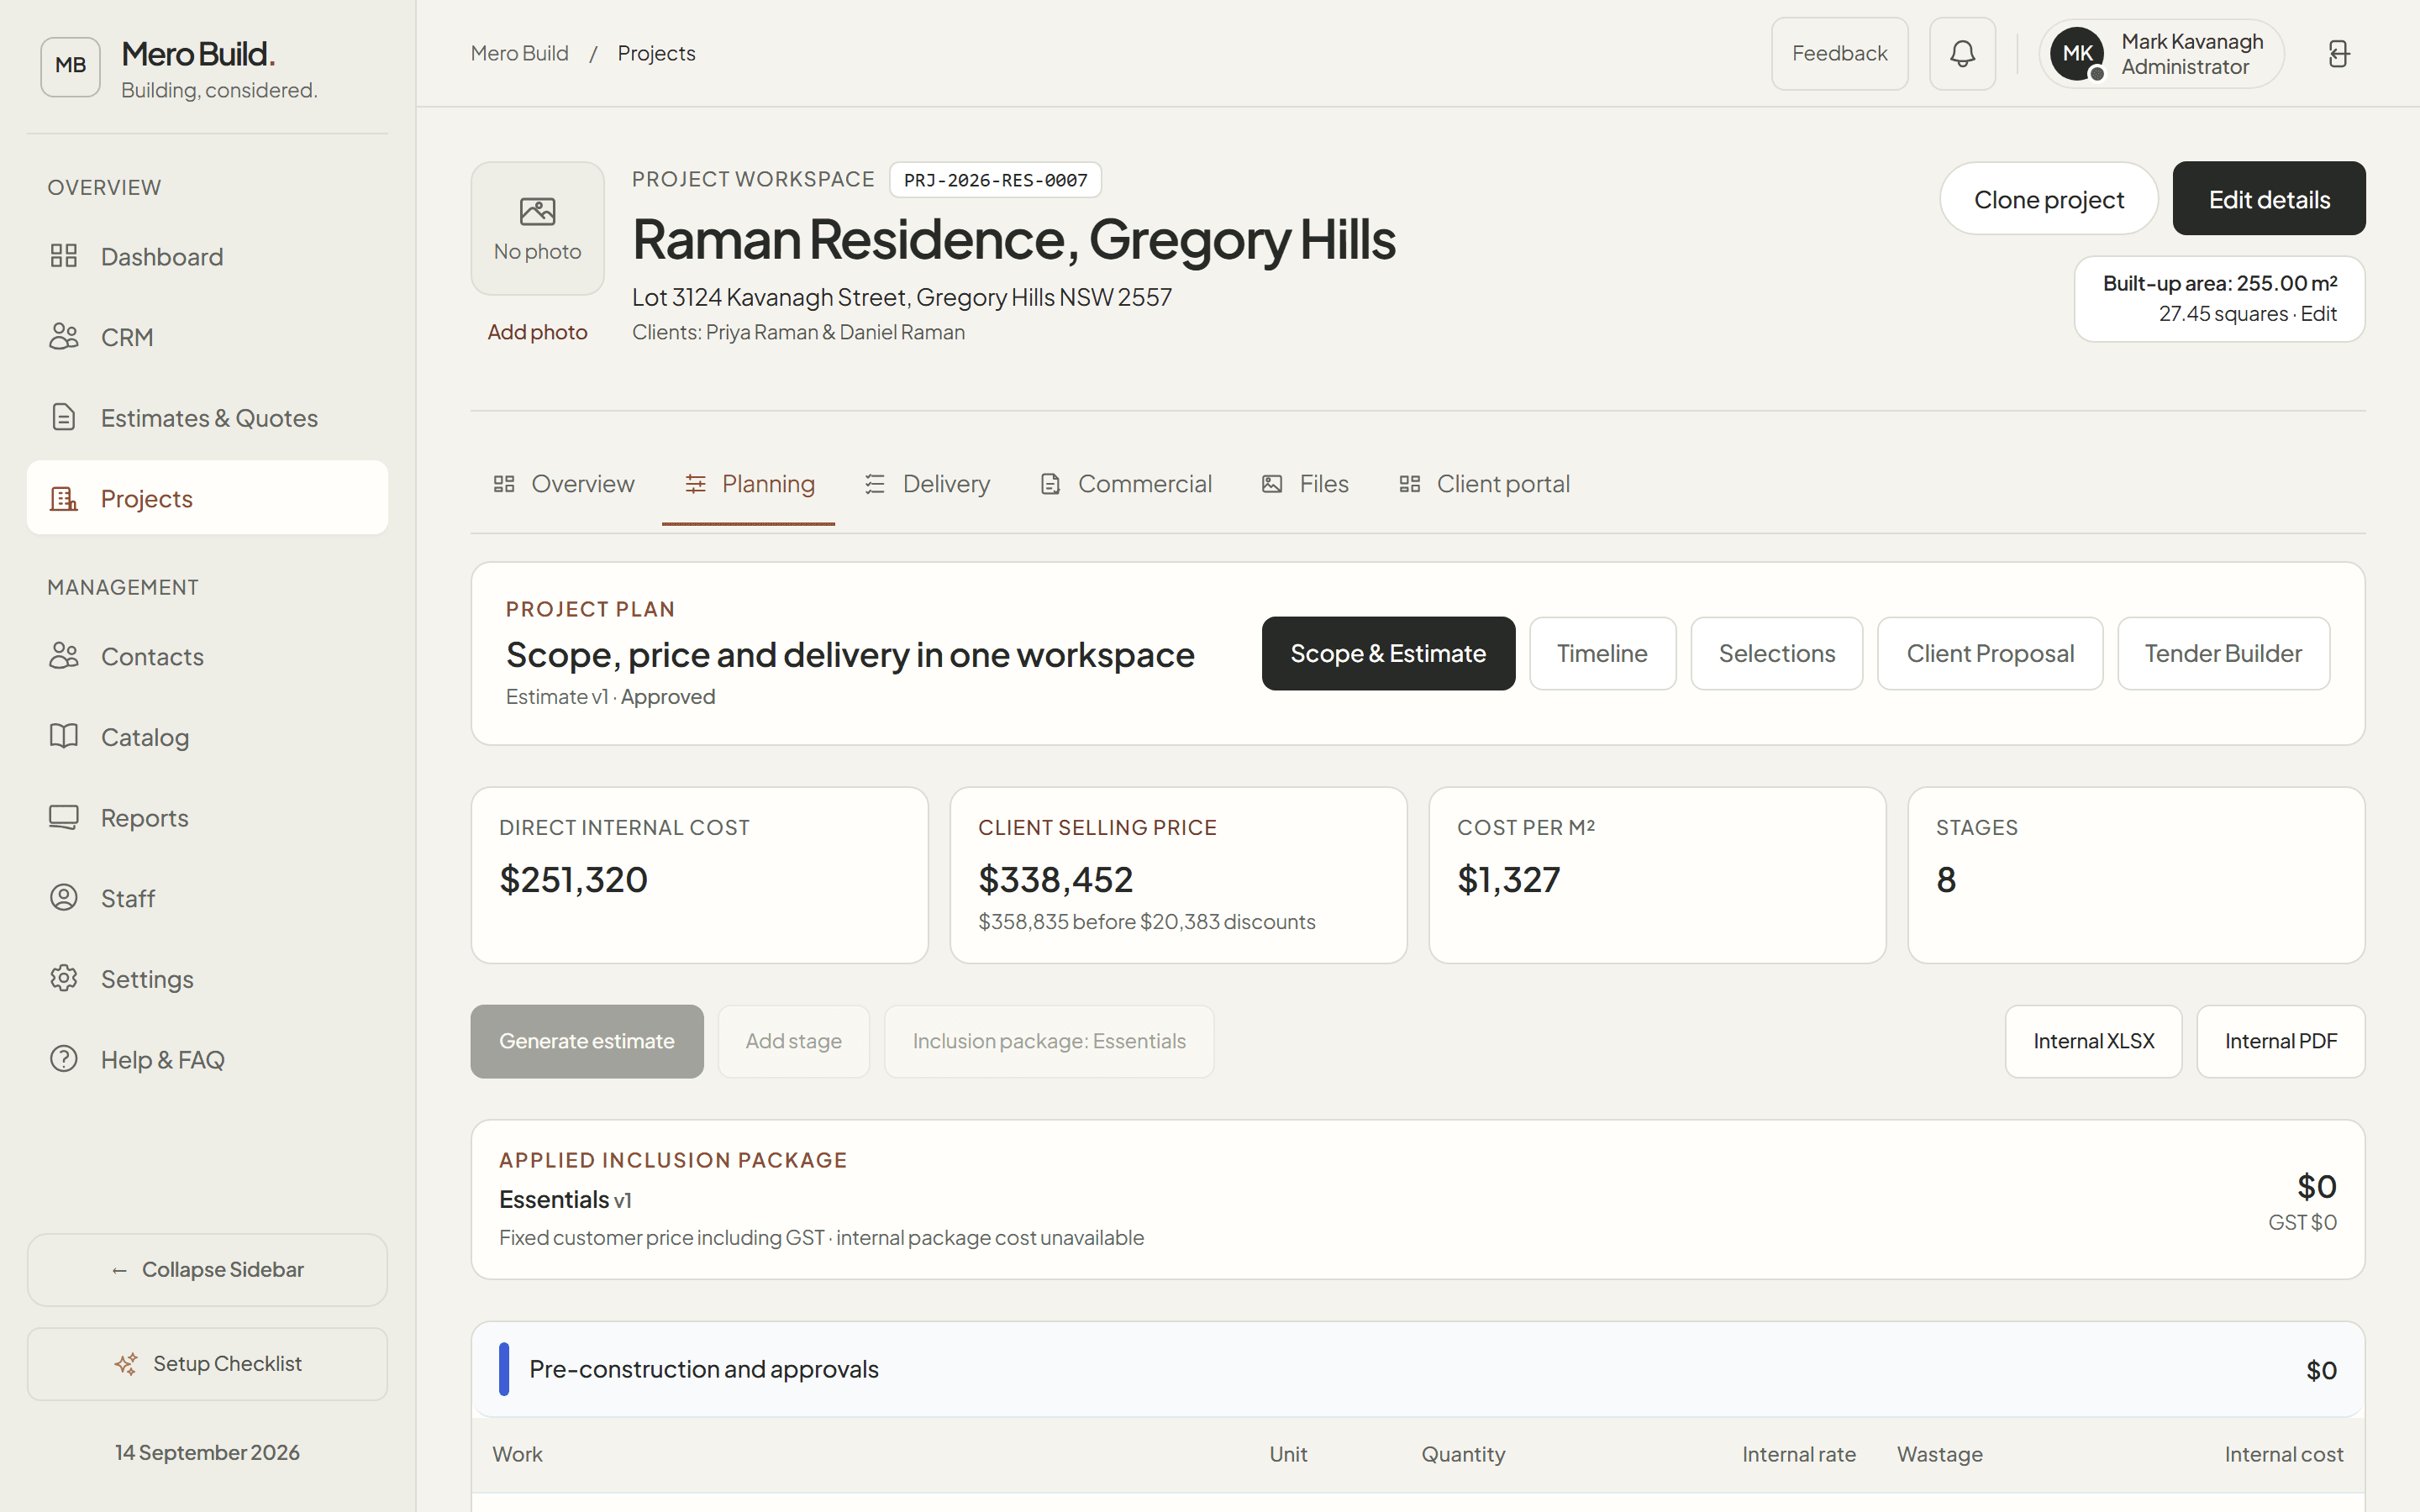This screenshot has height=1512, width=2420.
Task: Open the Catalog page
Action: point(207,737)
